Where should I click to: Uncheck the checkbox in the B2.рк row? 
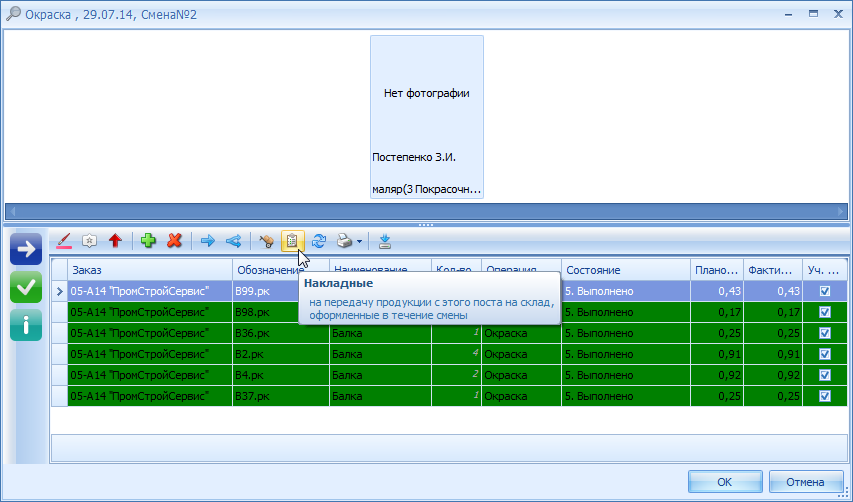pos(825,354)
